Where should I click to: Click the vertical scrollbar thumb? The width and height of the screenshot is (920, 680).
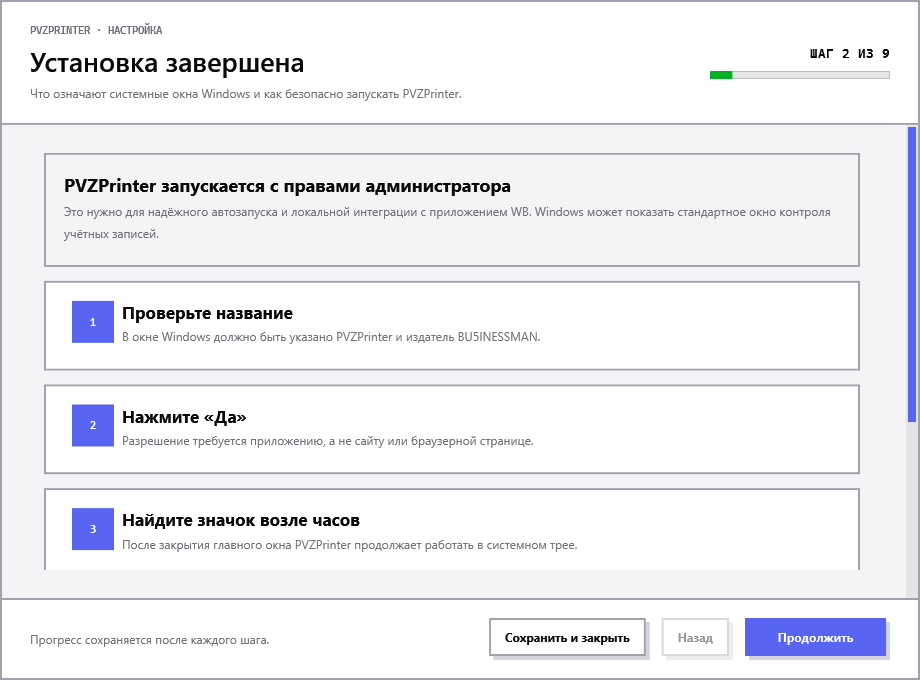coord(912,274)
